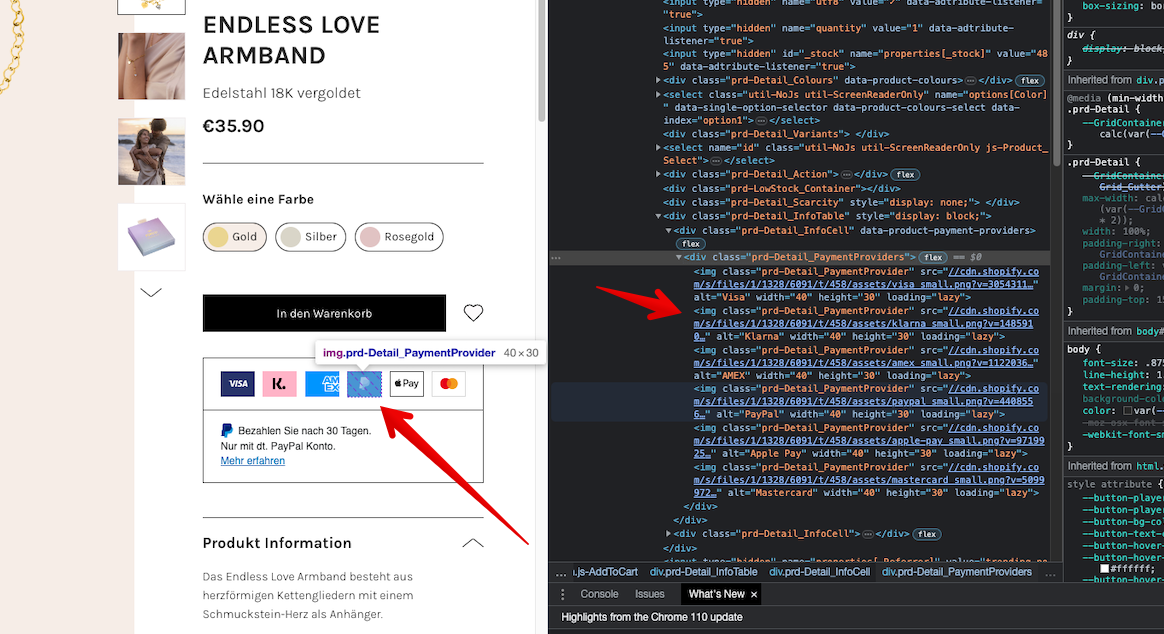
Task: Click flex badge under prd-Detail_InfoCell opening tag
Action: (690, 244)
